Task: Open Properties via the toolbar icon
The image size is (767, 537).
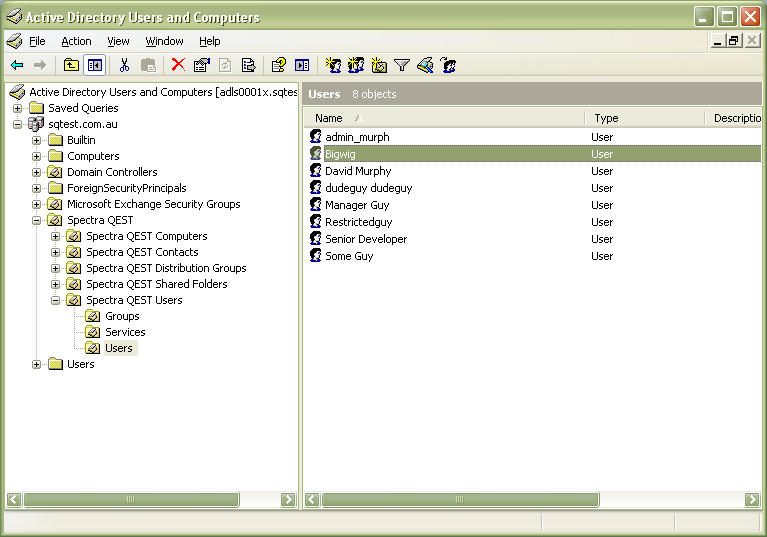Action: (x=201, y=65)
